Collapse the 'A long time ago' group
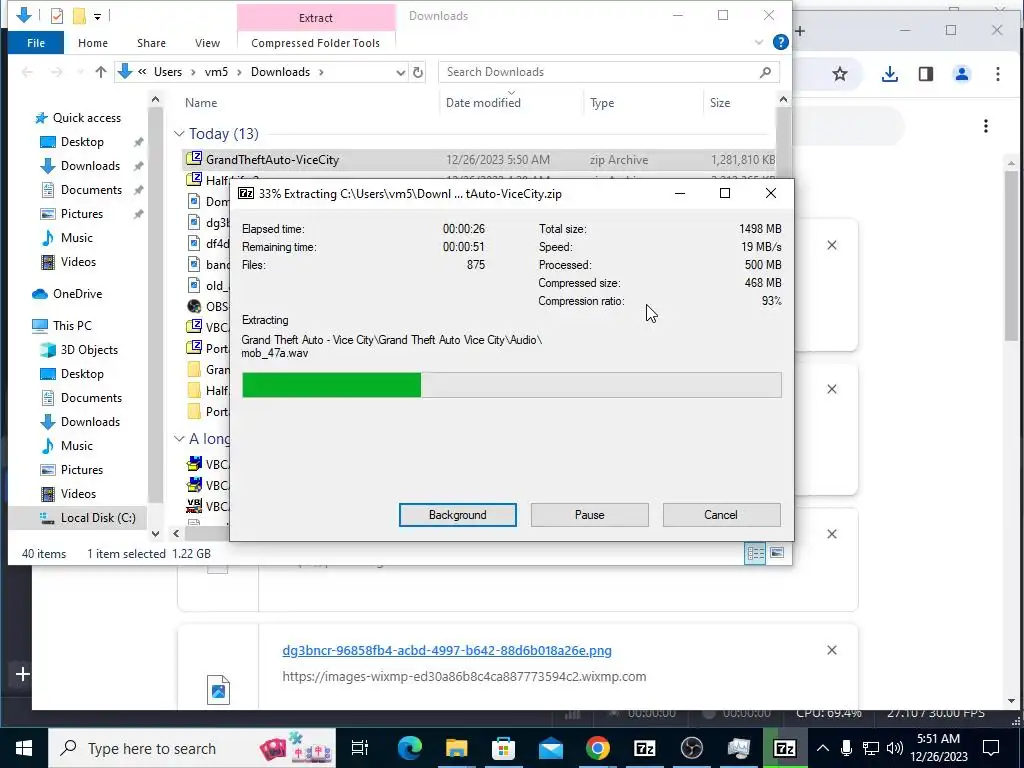 pyautogui.click(x=179, y=439)
